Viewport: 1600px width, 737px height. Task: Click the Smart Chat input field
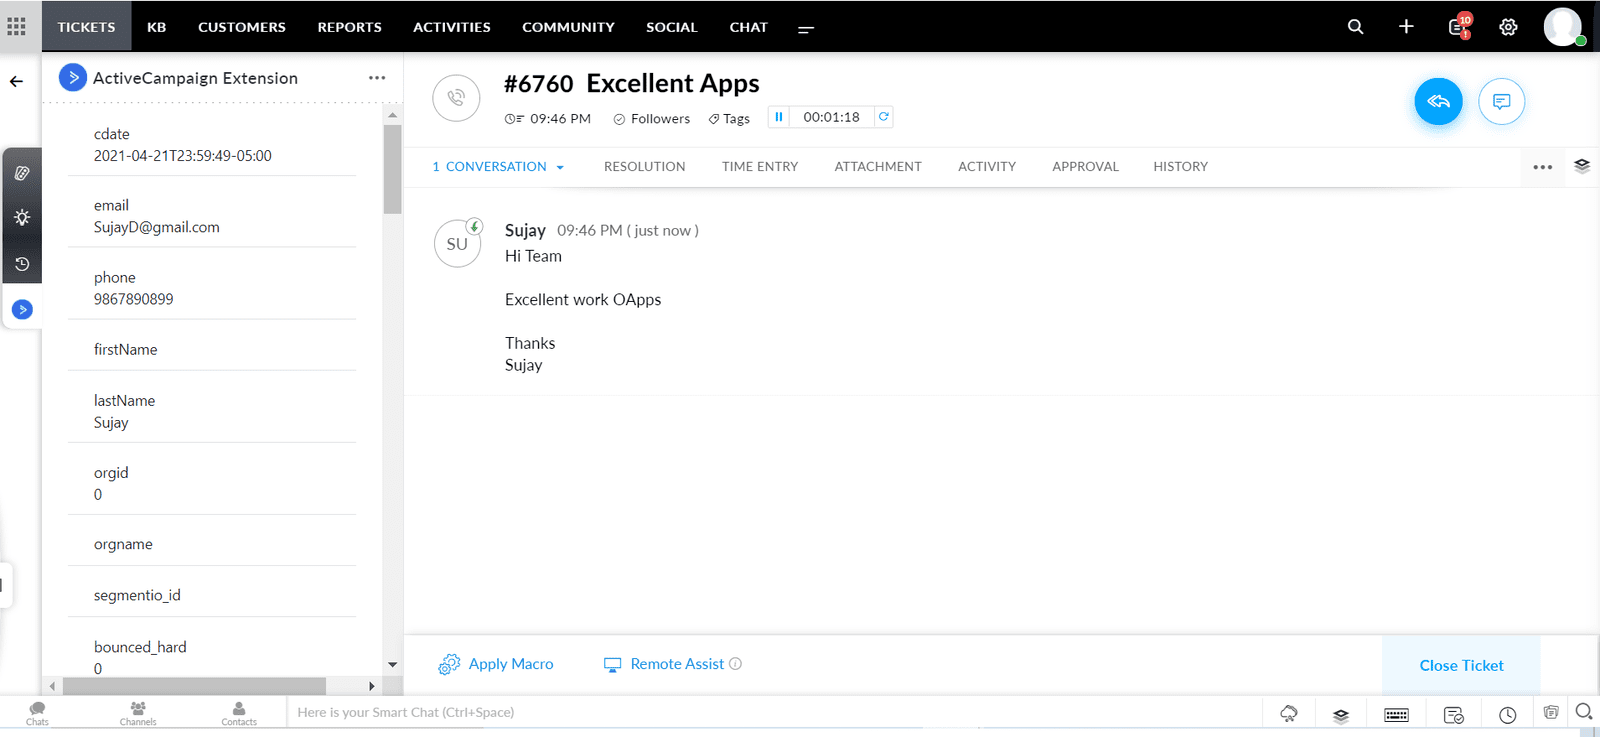775,712
